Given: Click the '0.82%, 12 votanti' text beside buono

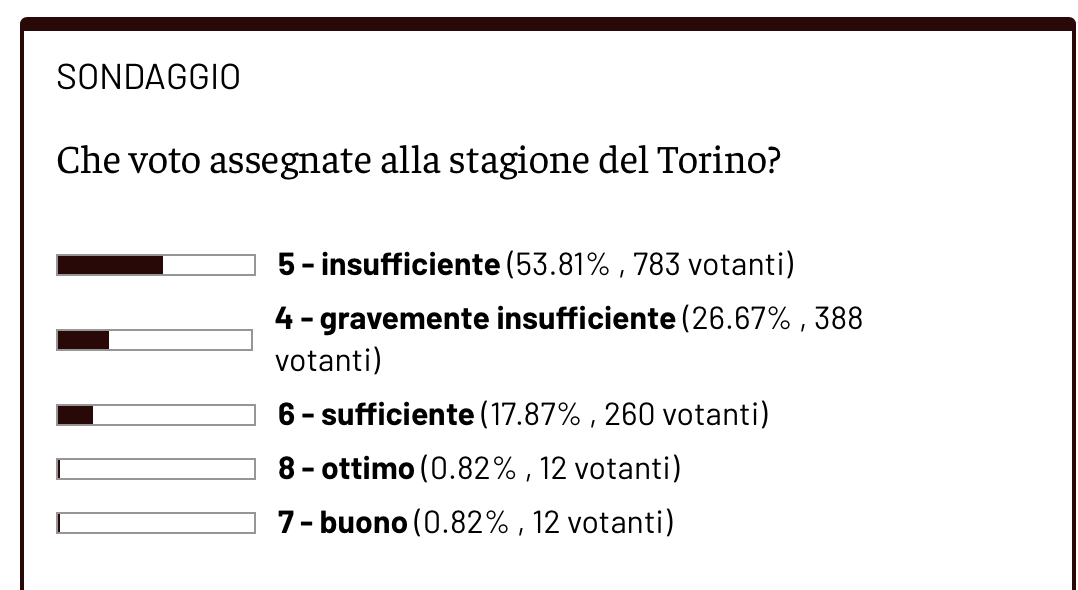Looking at the screenshot, I should [543, 523].
